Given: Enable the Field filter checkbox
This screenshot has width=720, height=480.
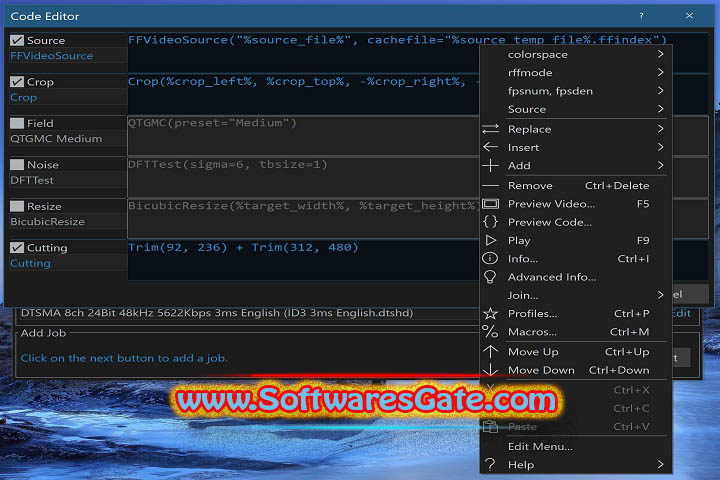Looking at the screenshot, I should 17,123.
